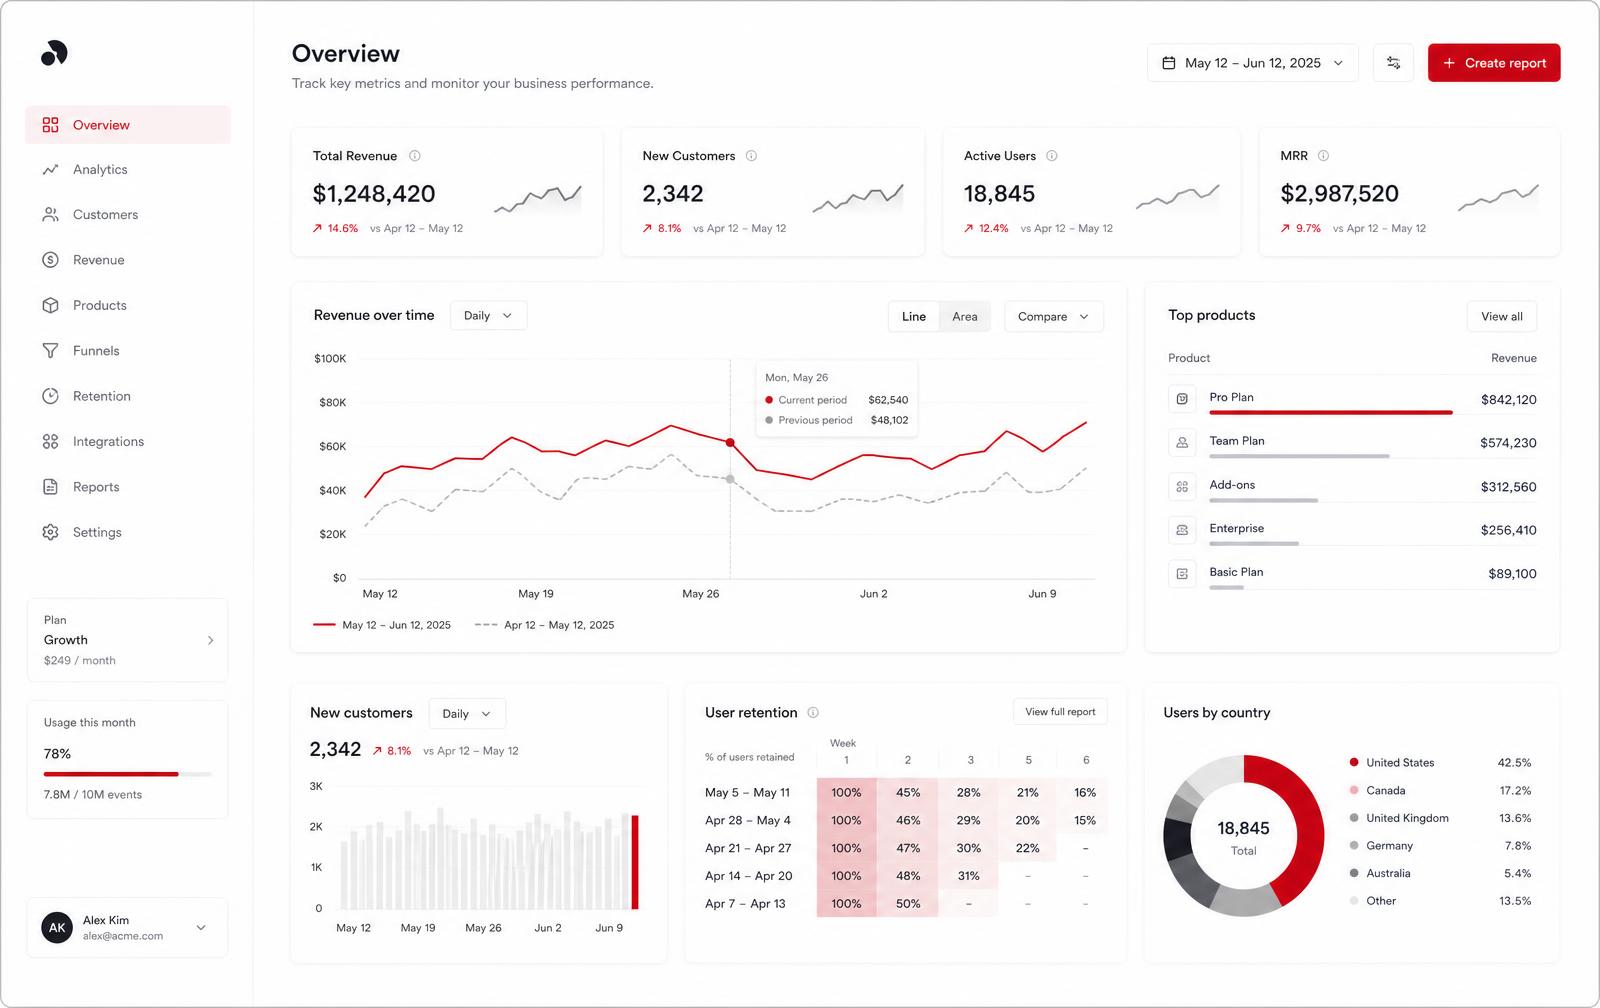Open the May 12 – Jun 12, 2025 date range dropdown

pyautogui.click(x=1253, y=63)
